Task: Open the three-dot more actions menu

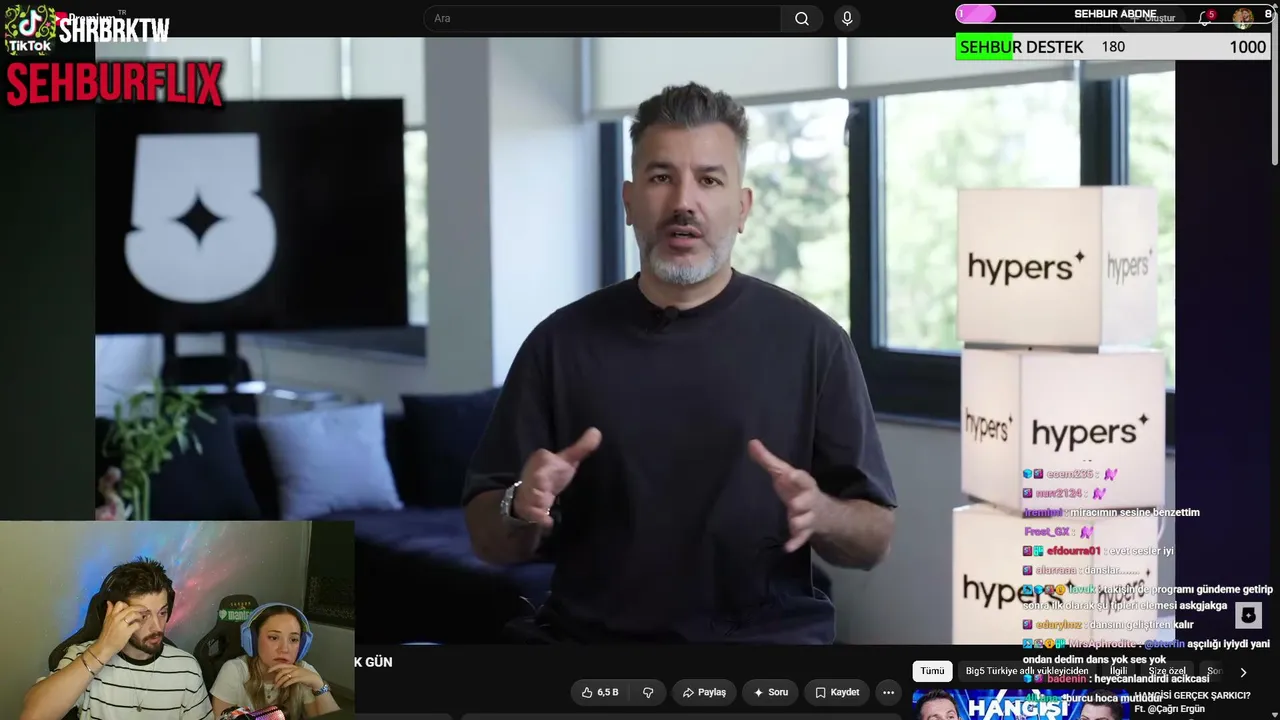Action: 888,692
